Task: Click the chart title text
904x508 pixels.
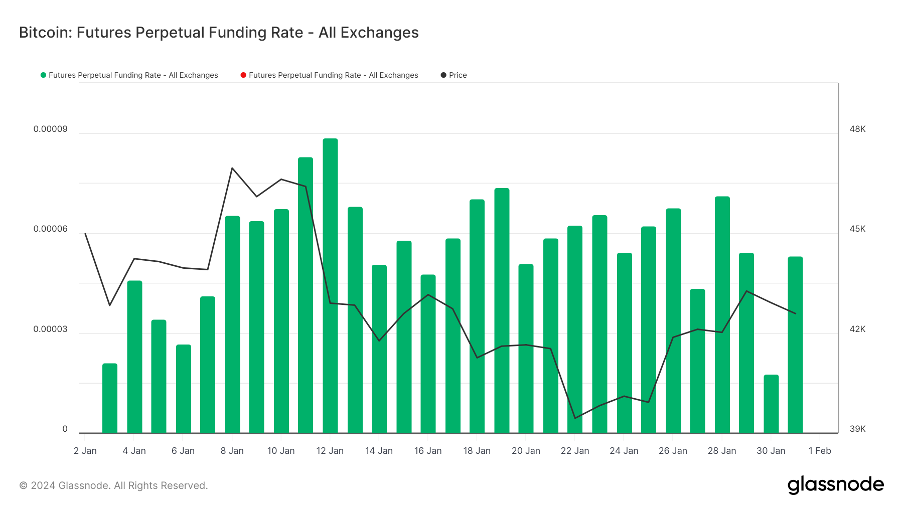Action: pos(219,32)
